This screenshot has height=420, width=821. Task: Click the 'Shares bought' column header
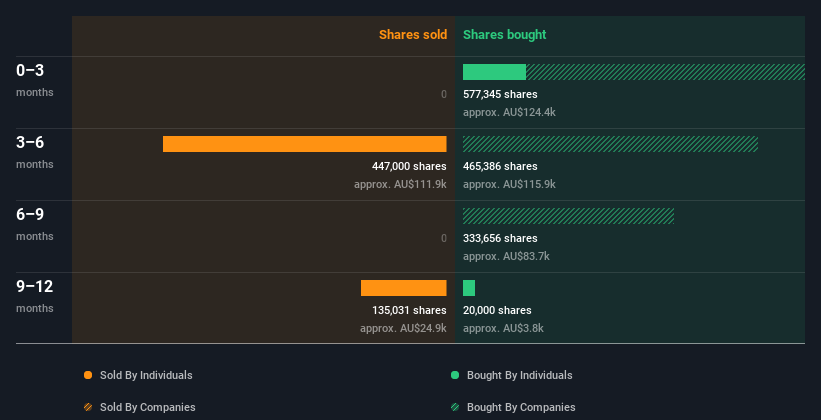tap(504, 35)
